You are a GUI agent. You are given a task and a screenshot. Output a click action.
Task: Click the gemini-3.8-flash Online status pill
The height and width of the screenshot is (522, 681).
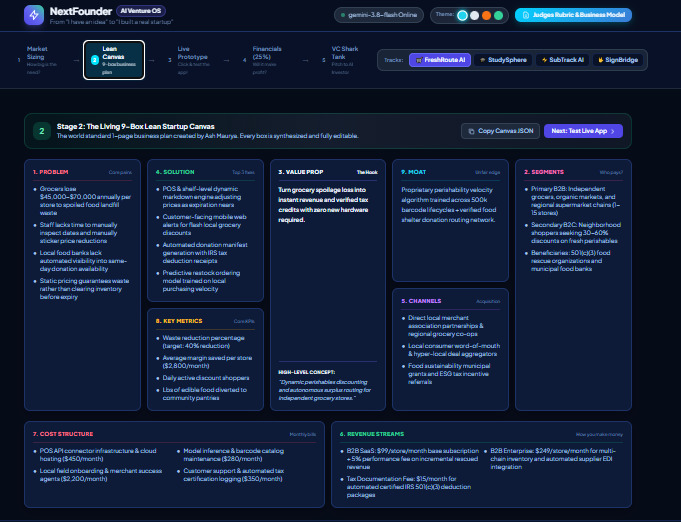coord(379,15)
